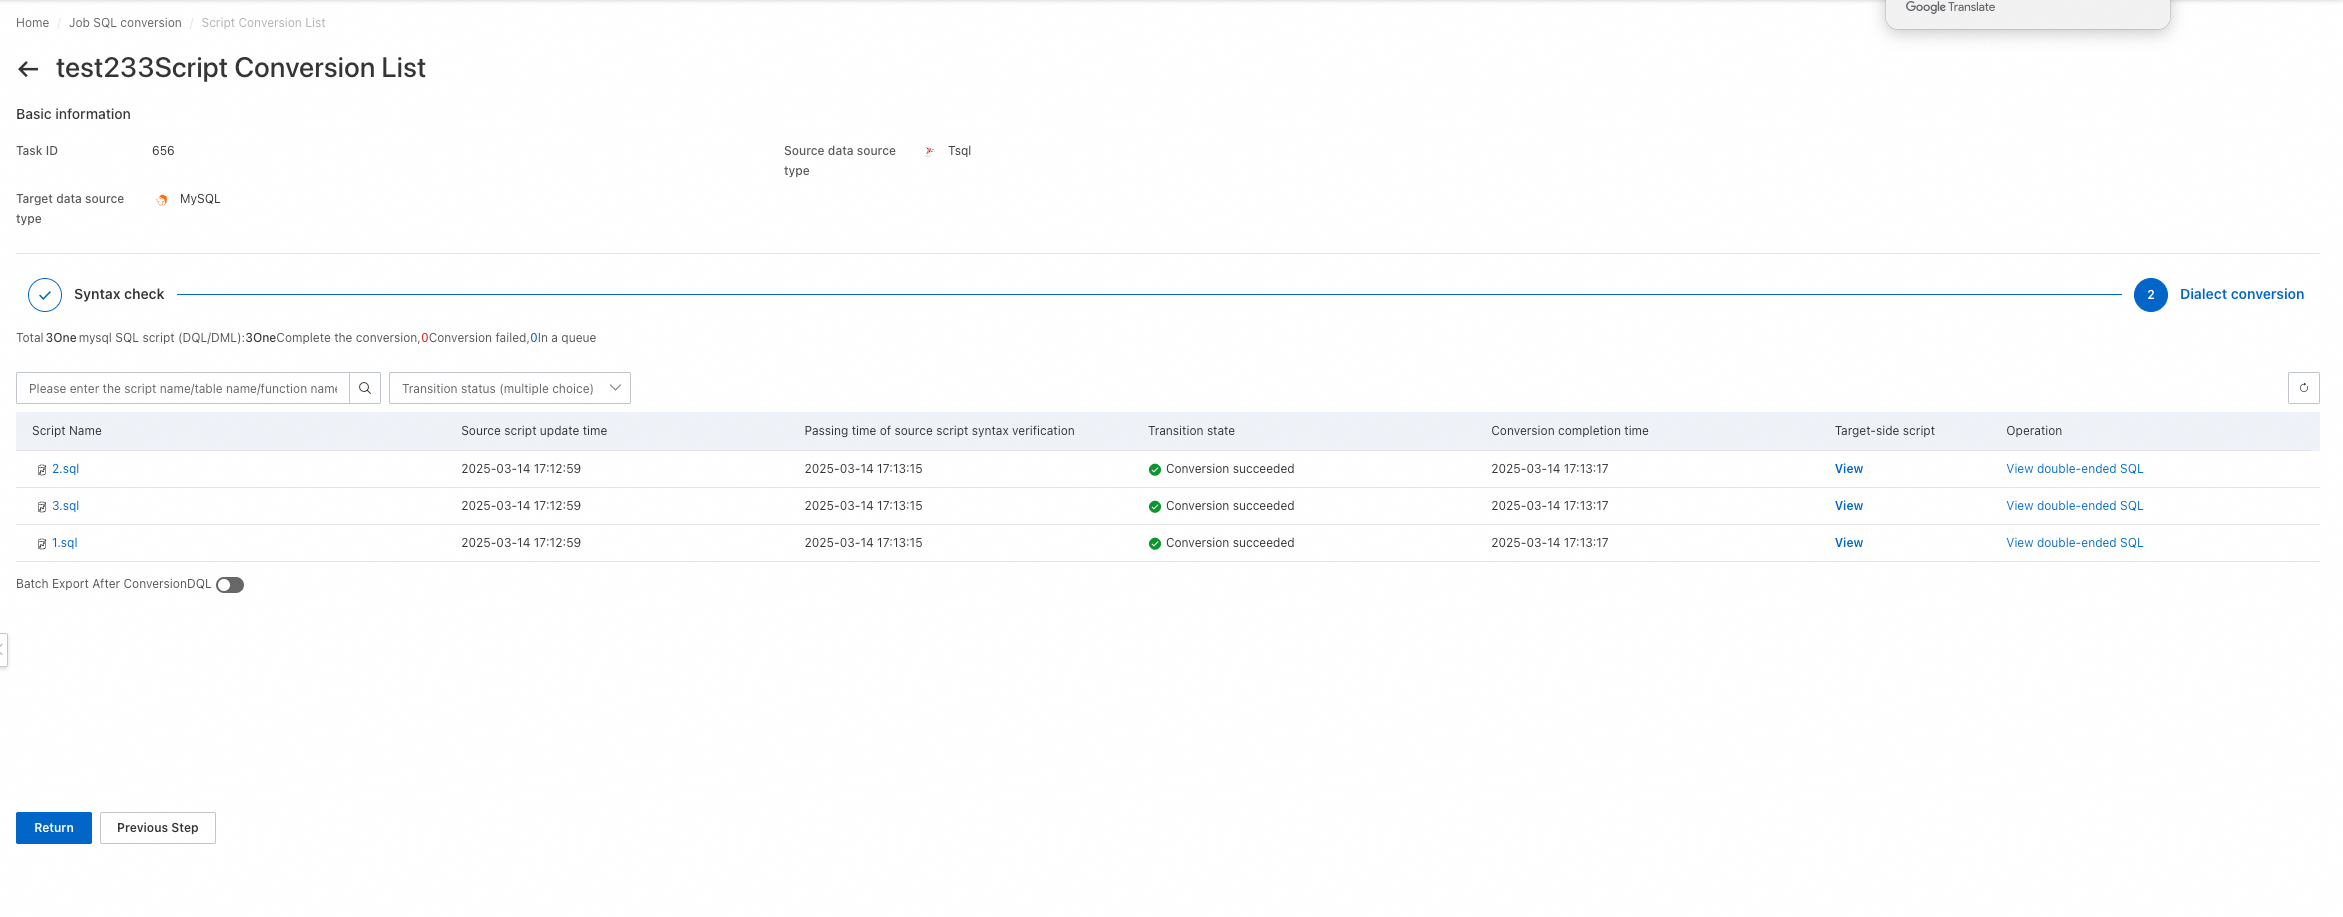This screenshot has height=917, width=2343.
Task: Click Conversion succeeded status for 3.sql
Action: (1230, 506)
